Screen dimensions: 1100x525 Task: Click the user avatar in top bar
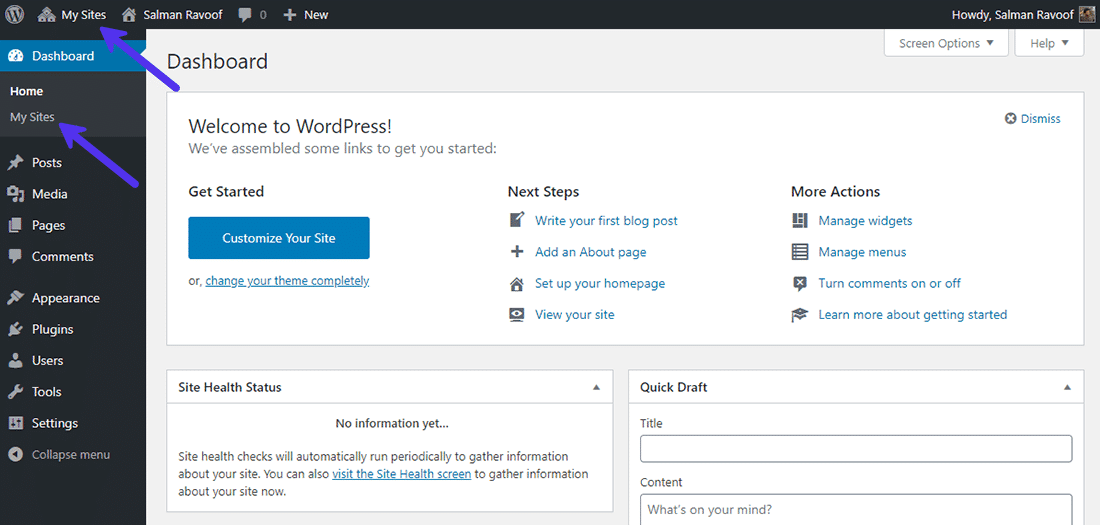click(x=1086, y=14)
